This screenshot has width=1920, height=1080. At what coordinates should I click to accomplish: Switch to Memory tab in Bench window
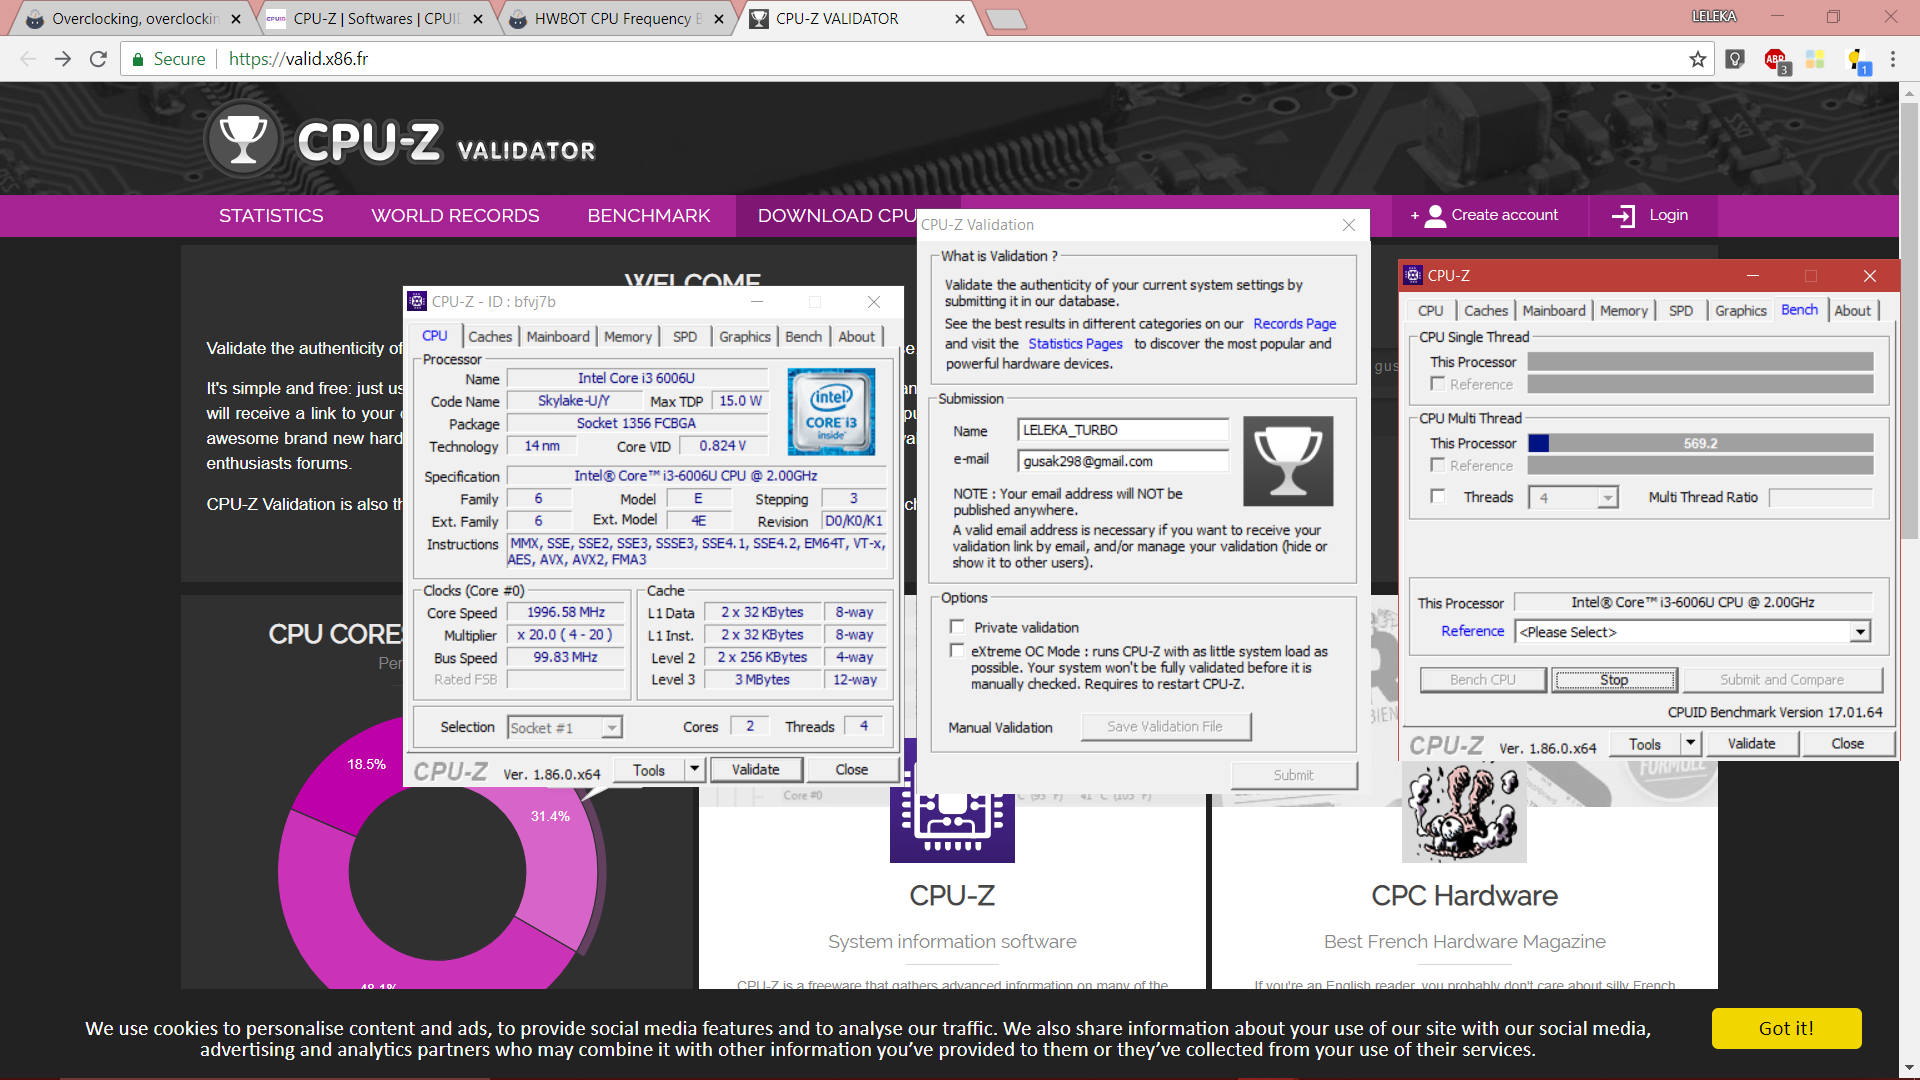tap(1624, 311)
